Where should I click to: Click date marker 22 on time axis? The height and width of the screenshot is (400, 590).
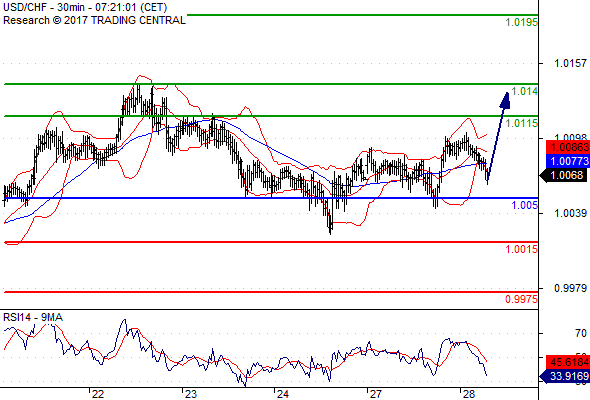[x=98, y=394]
